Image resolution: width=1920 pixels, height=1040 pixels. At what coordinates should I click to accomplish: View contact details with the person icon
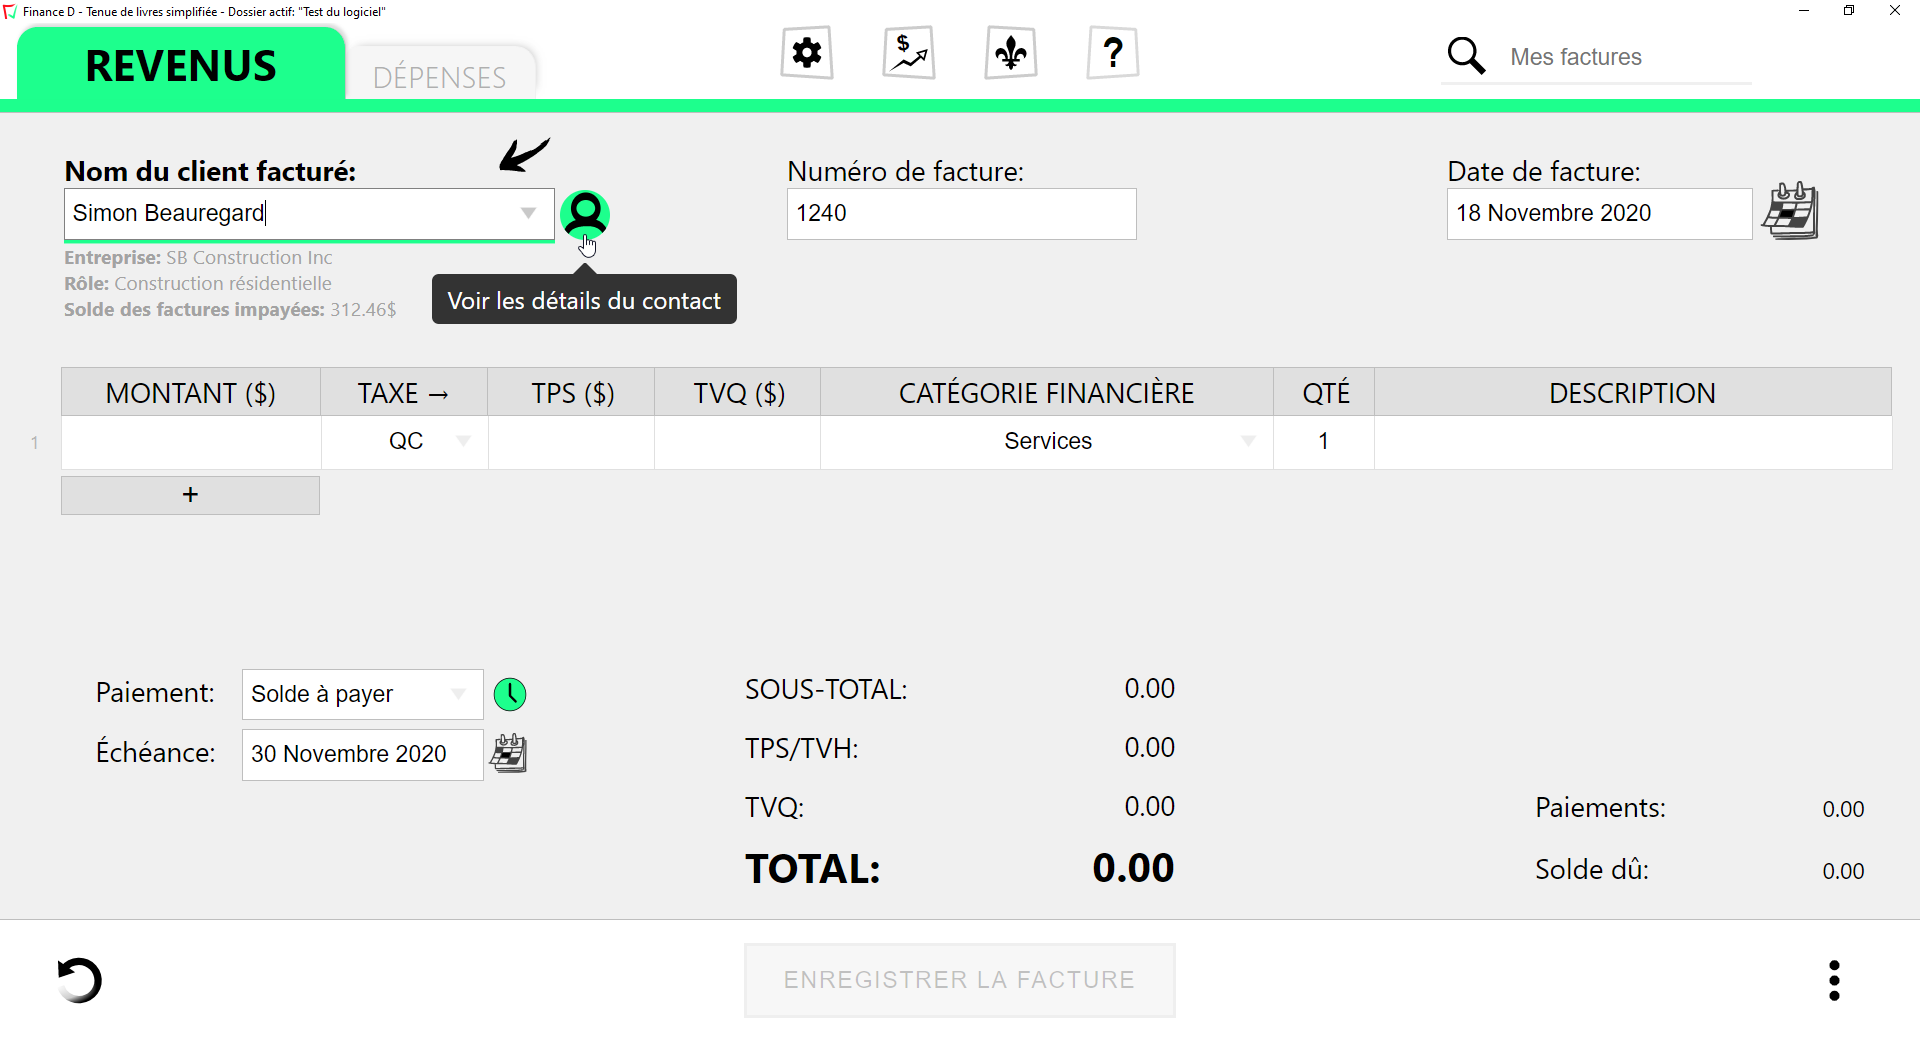point(585,213)
